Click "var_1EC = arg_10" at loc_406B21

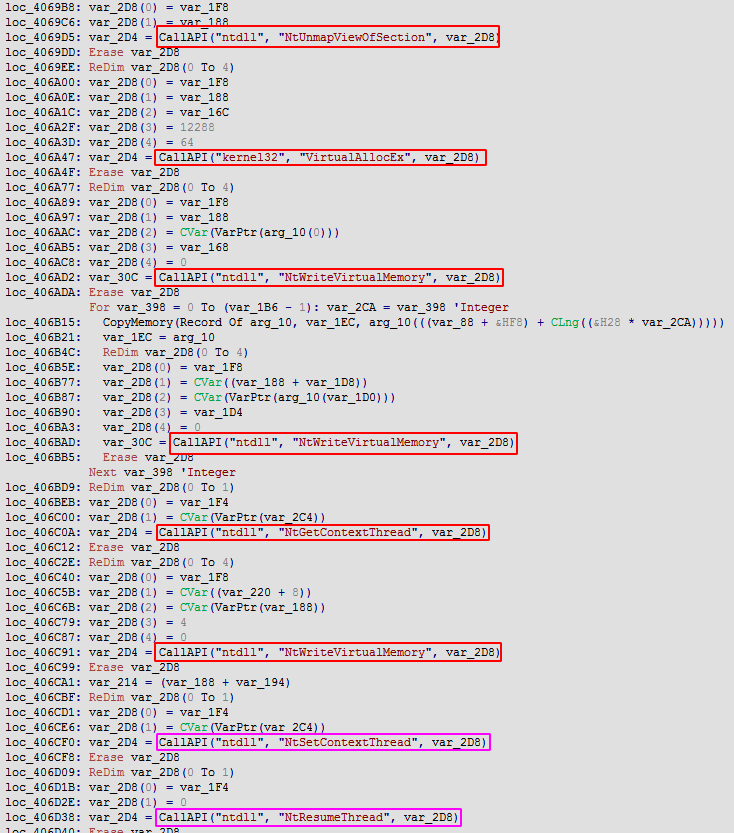point(158,337)
